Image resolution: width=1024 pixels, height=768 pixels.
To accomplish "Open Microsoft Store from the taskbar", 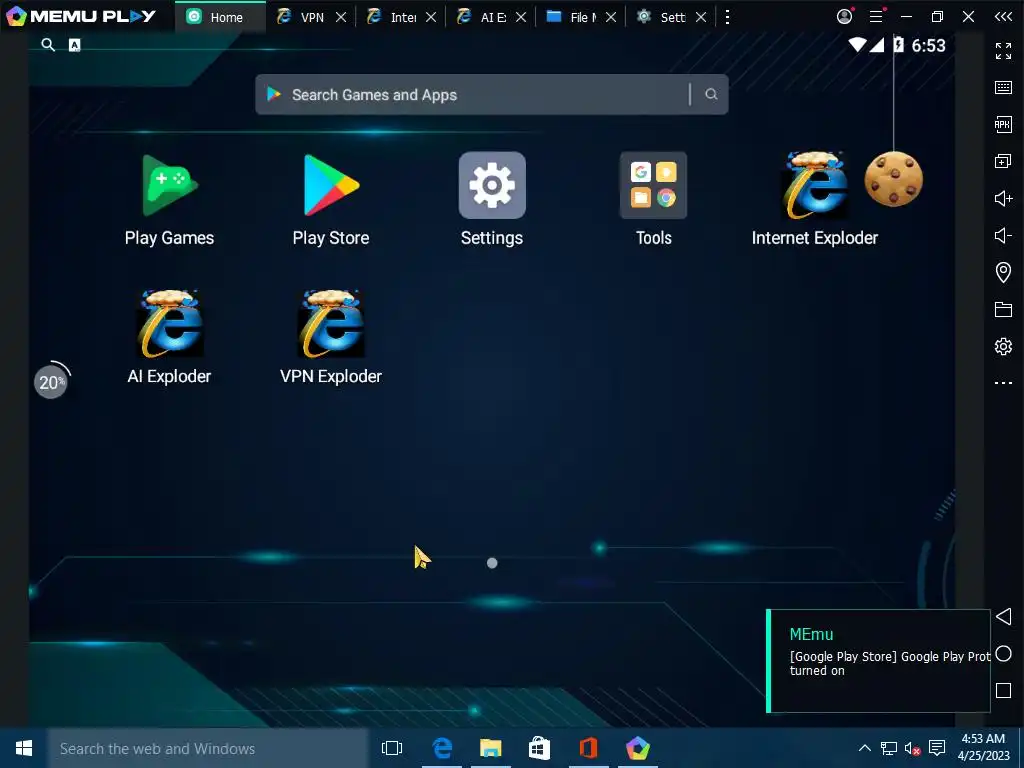I will 539,748.
